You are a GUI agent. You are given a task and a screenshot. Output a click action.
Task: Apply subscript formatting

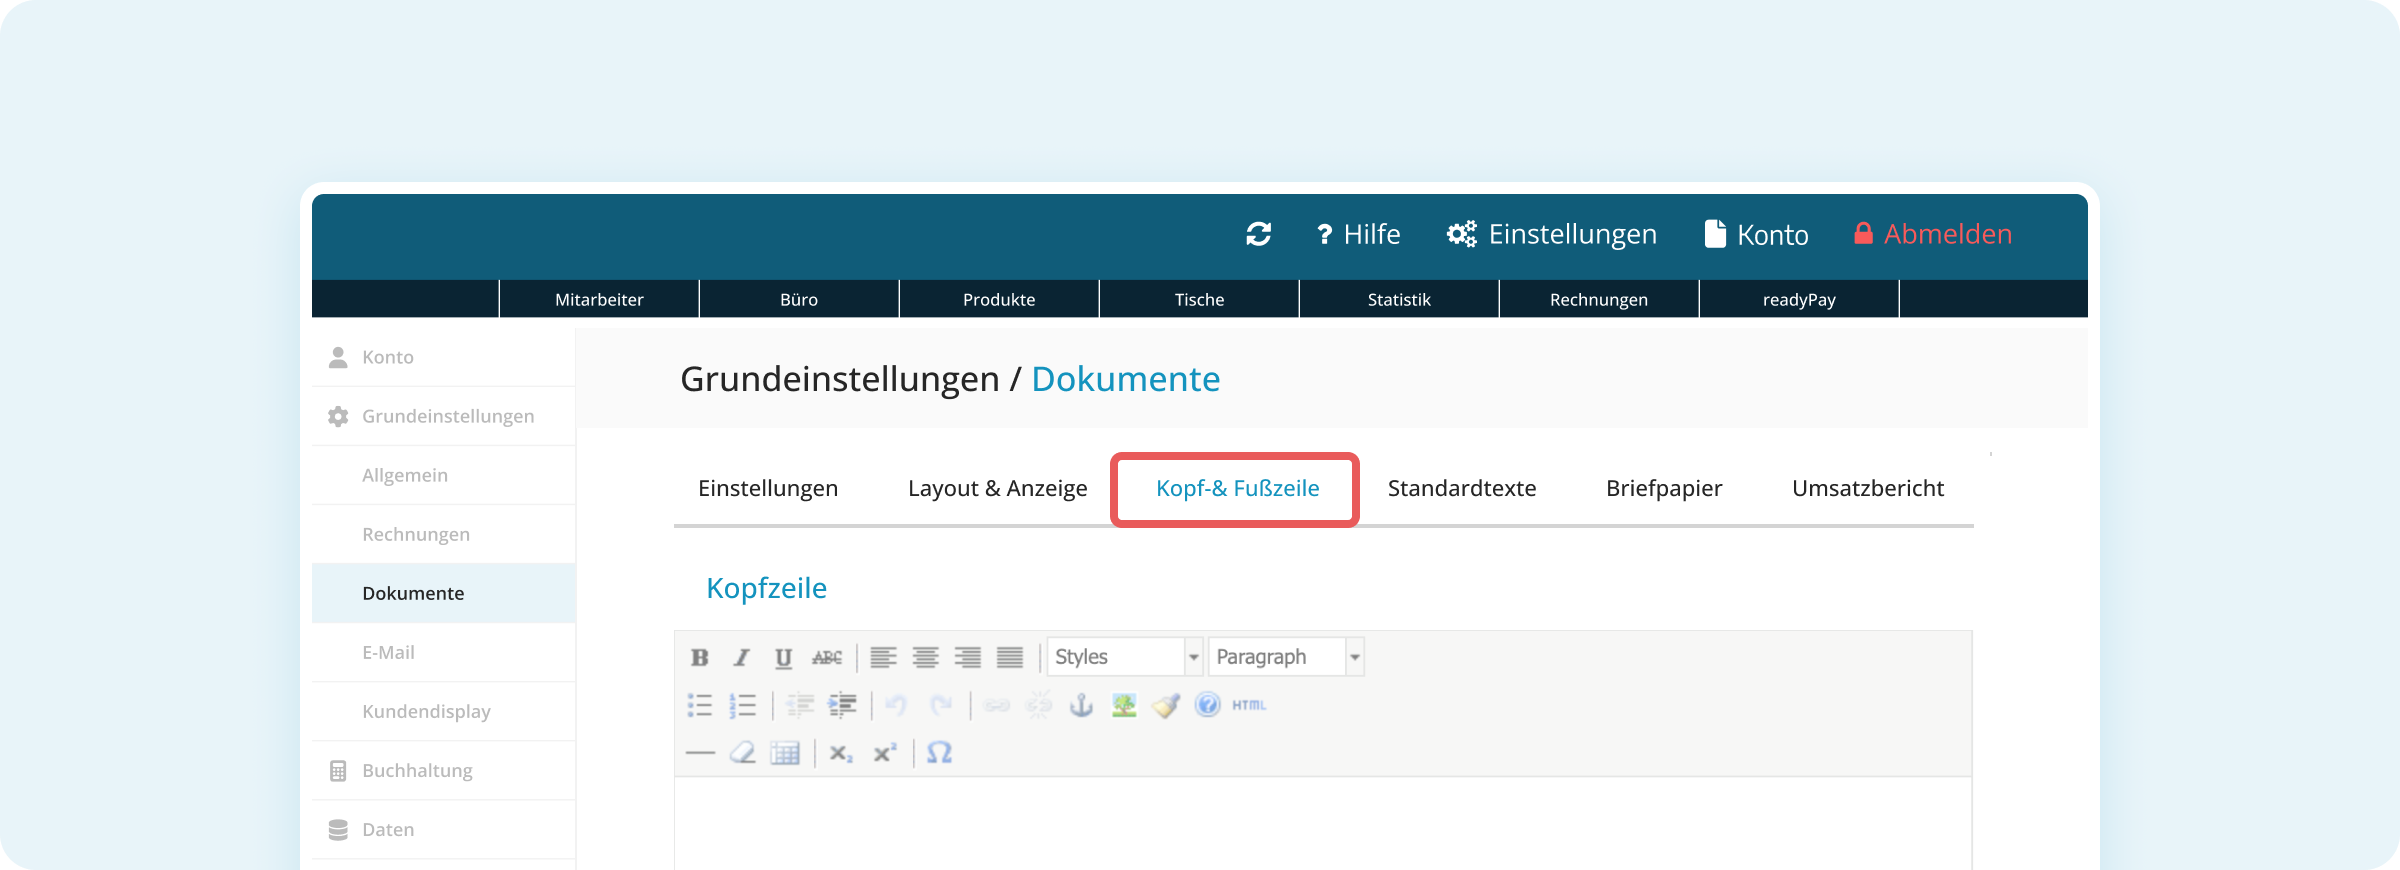coord(841,753)
